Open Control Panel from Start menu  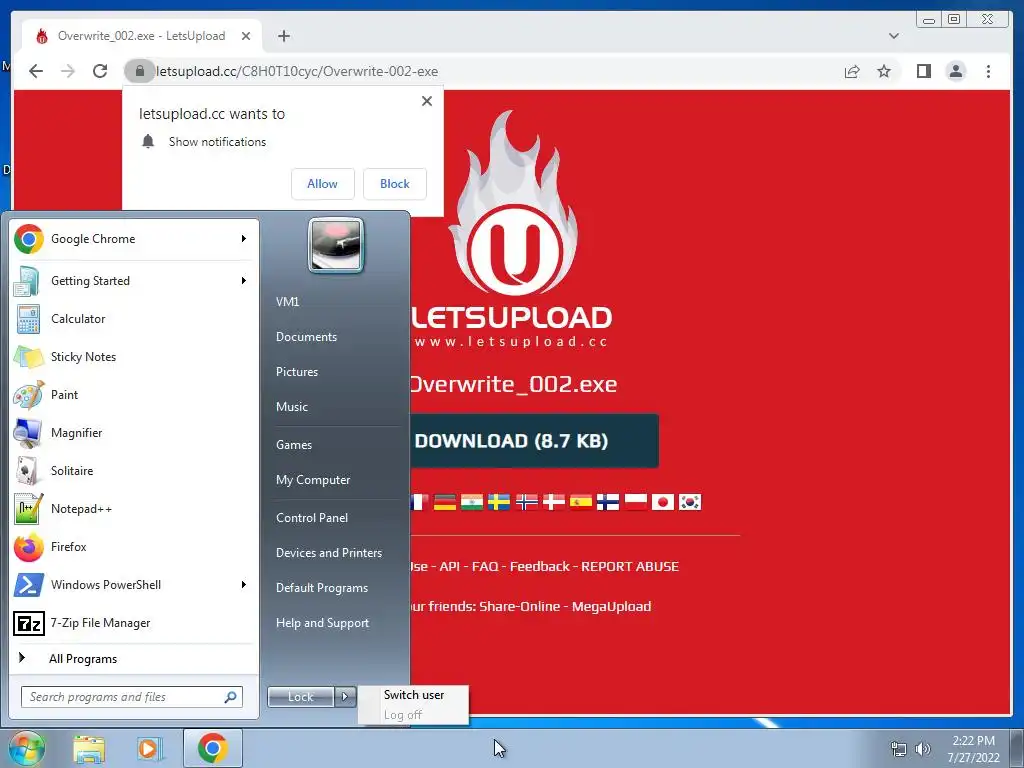click(x=312, y=518)
